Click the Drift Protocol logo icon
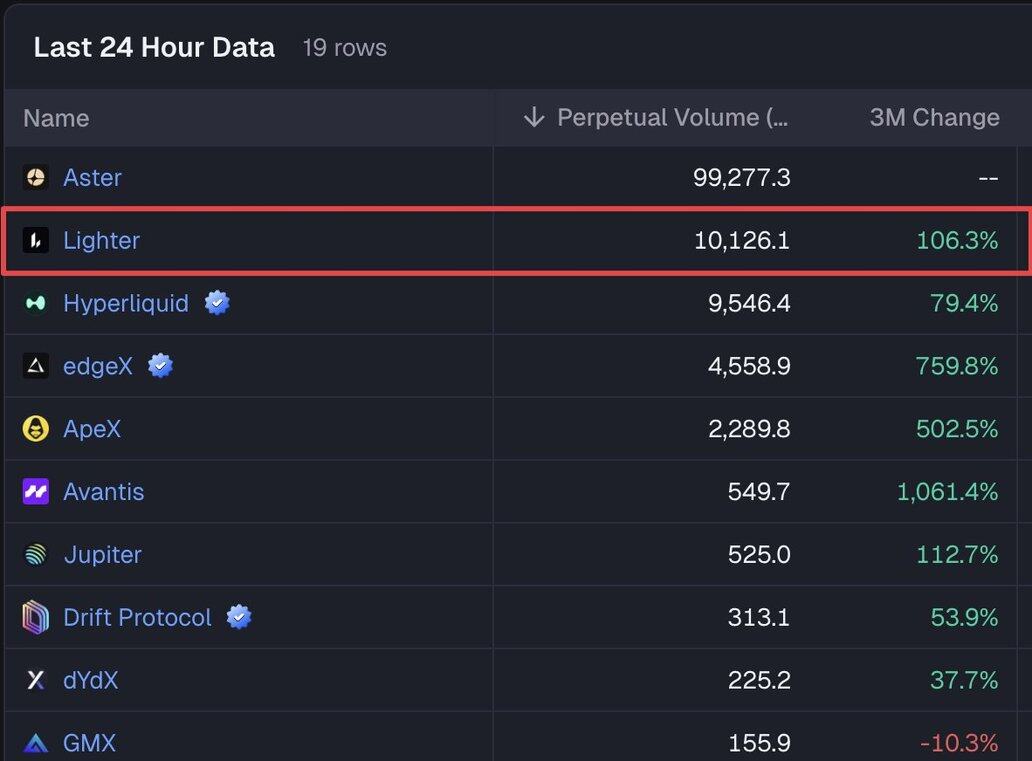 point(36,618)
